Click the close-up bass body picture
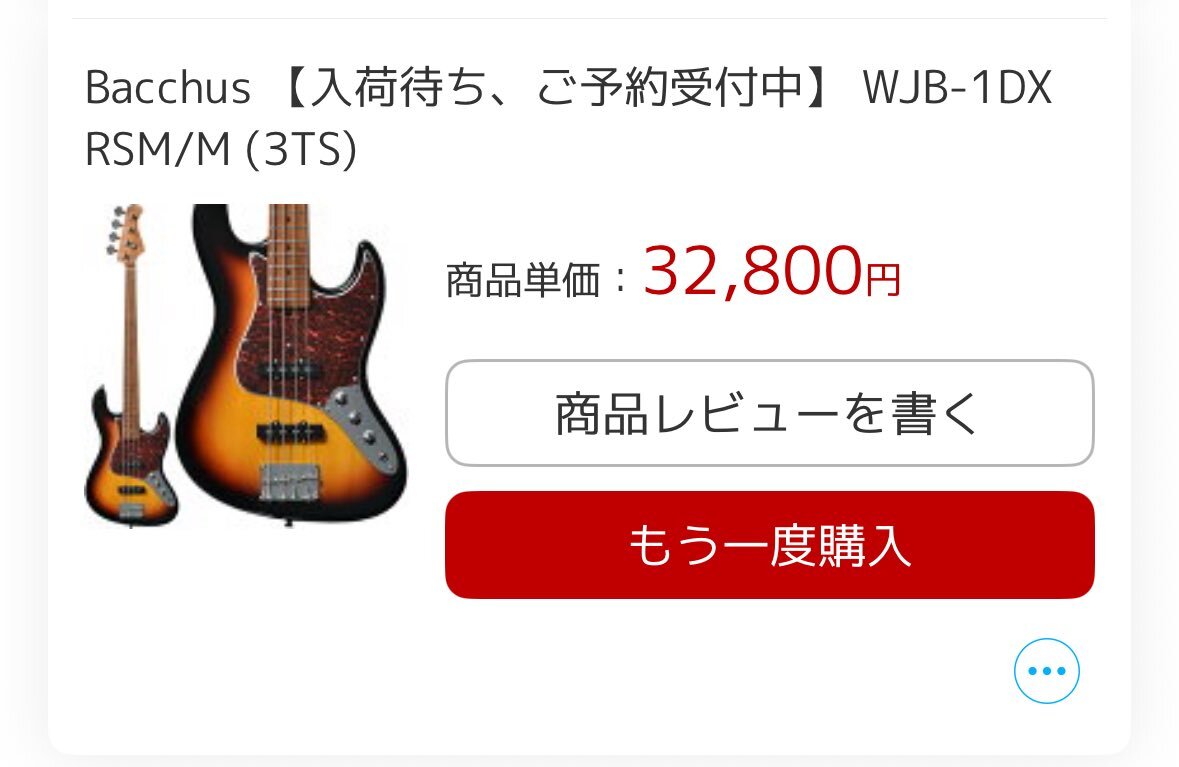This screenshot has width=1179, height=767. 293,364
